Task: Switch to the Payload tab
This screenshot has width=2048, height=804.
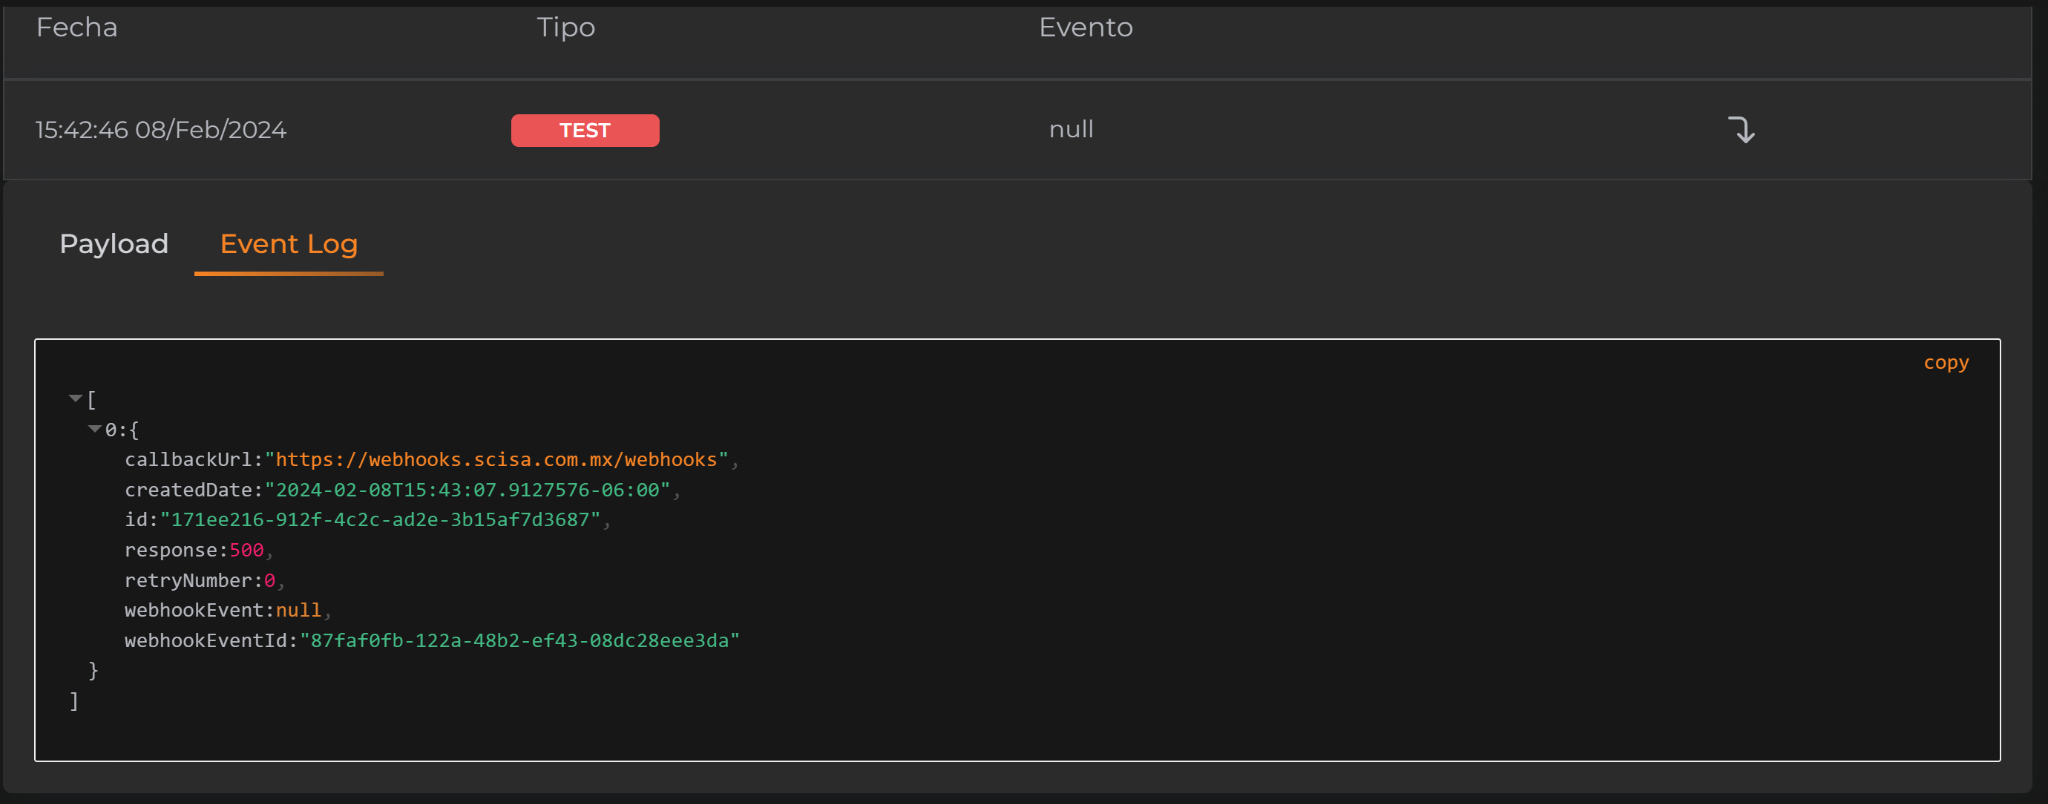Action: [114, 244]
